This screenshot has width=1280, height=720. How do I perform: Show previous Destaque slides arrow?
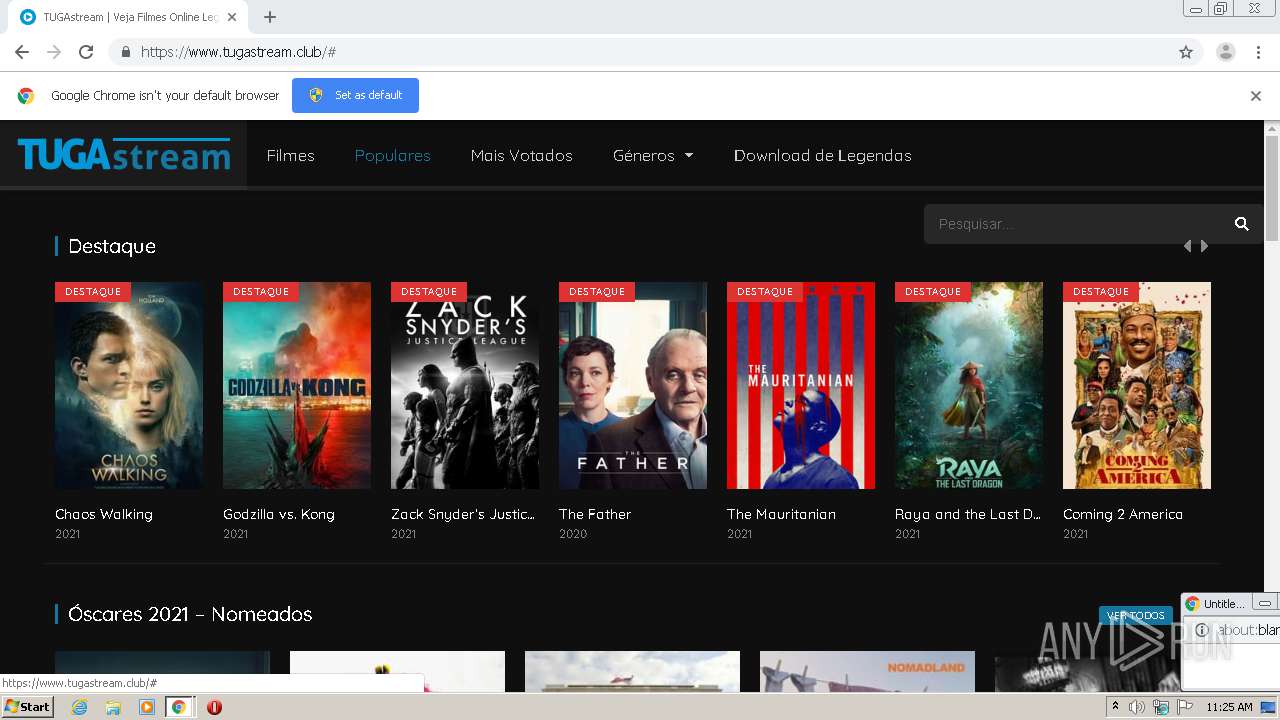click(1187, 246)
